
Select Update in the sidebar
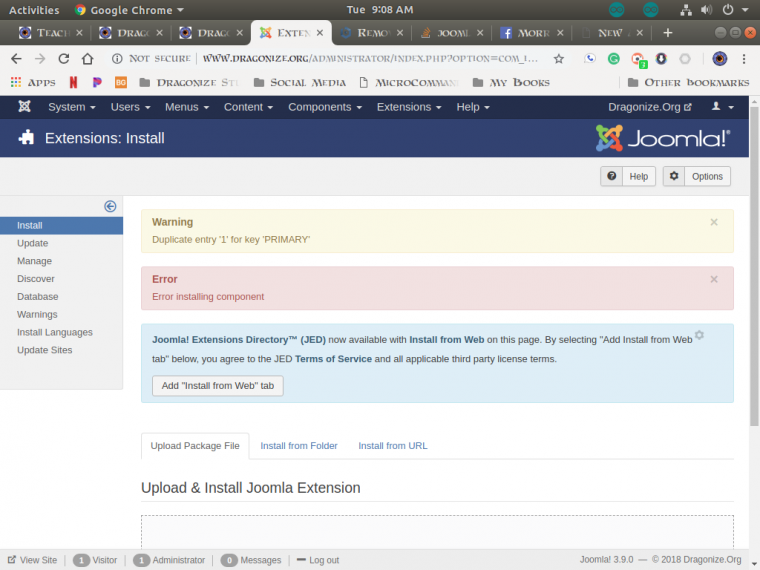pyautogui.click(x=32, y=243)
